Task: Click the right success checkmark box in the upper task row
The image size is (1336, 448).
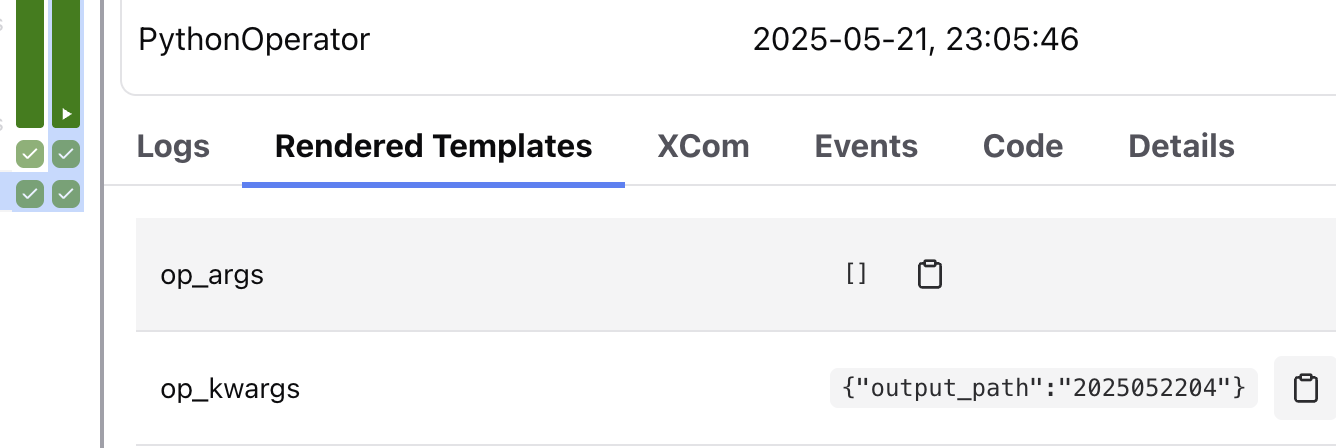Action: [66, 154]
